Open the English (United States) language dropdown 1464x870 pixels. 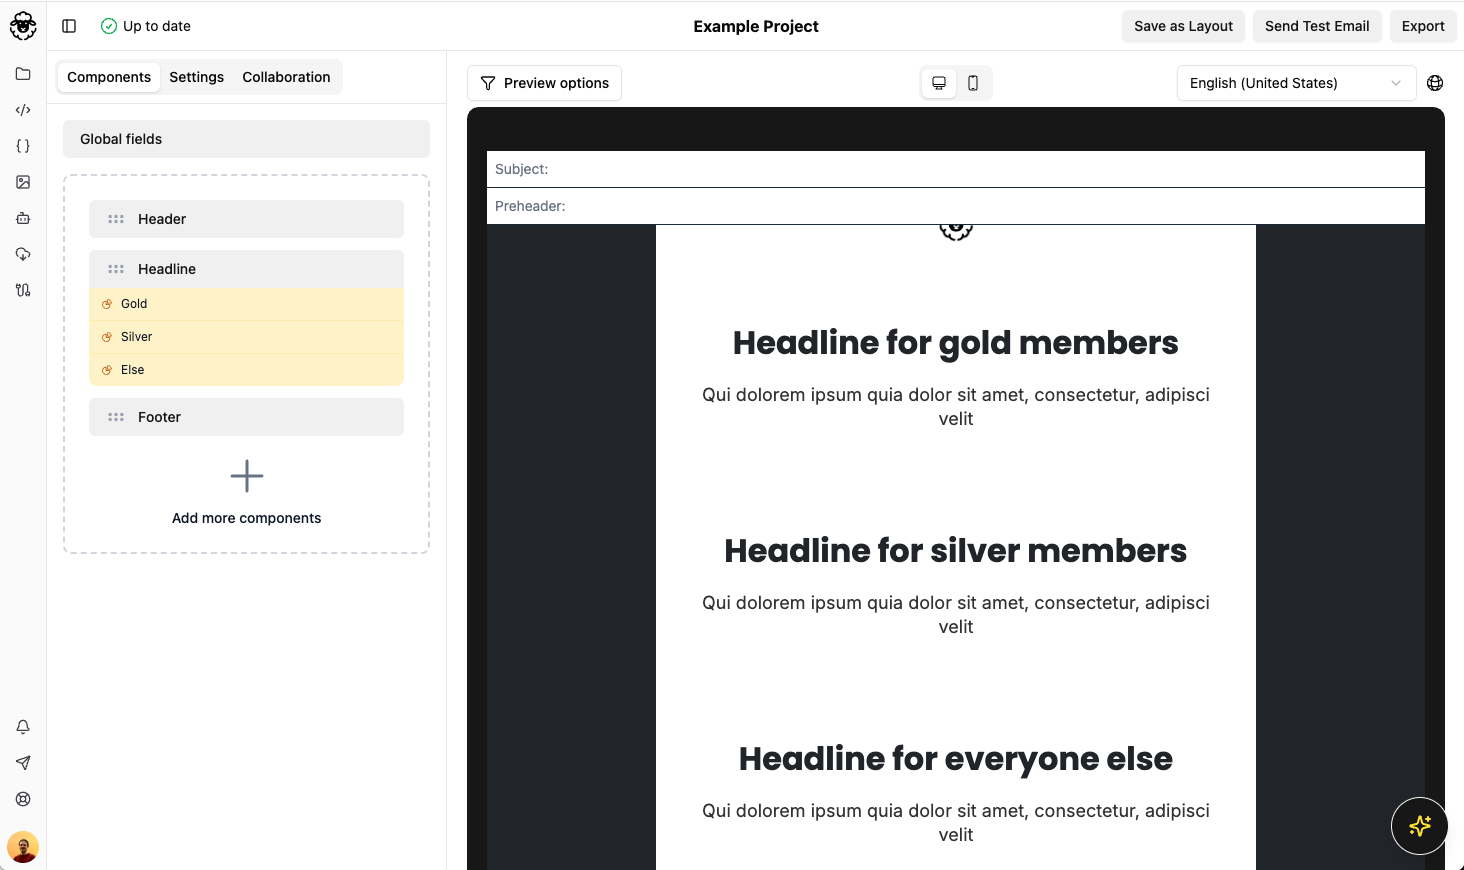[x=1296, y=83]
